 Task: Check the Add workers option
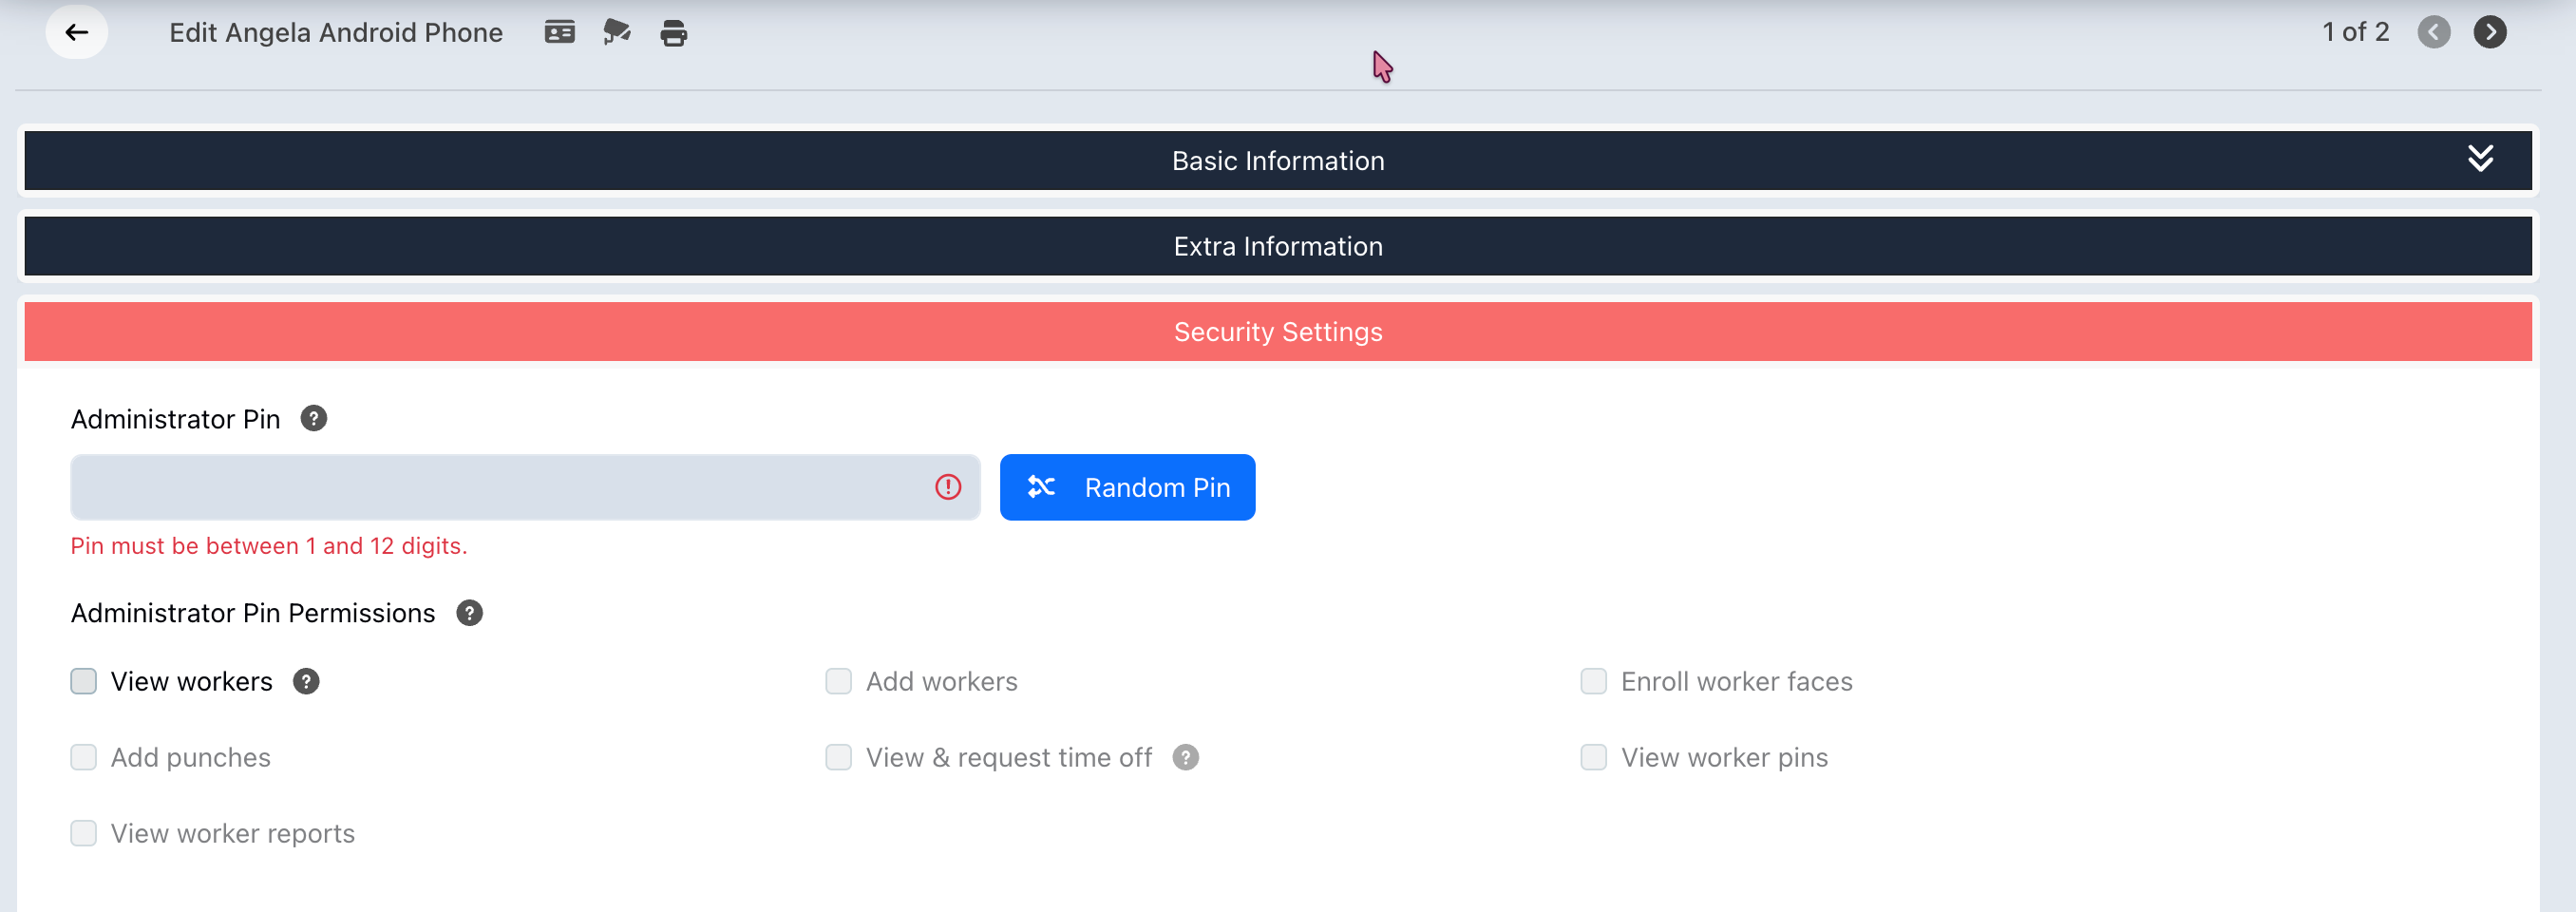[839, 681]
